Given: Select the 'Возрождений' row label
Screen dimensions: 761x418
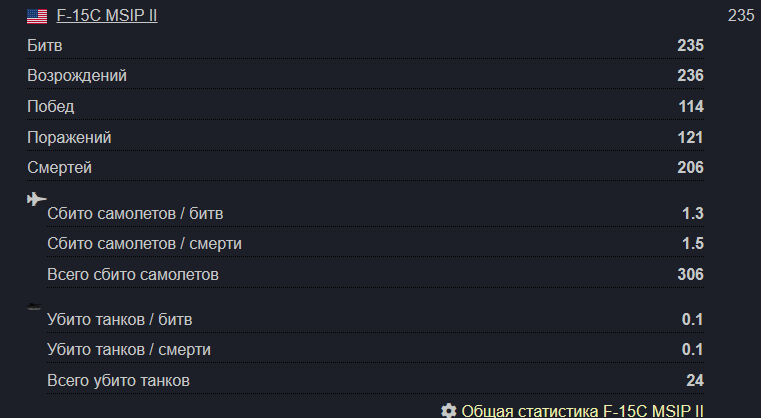Looking at the screenshot, I should pos(77,76).
